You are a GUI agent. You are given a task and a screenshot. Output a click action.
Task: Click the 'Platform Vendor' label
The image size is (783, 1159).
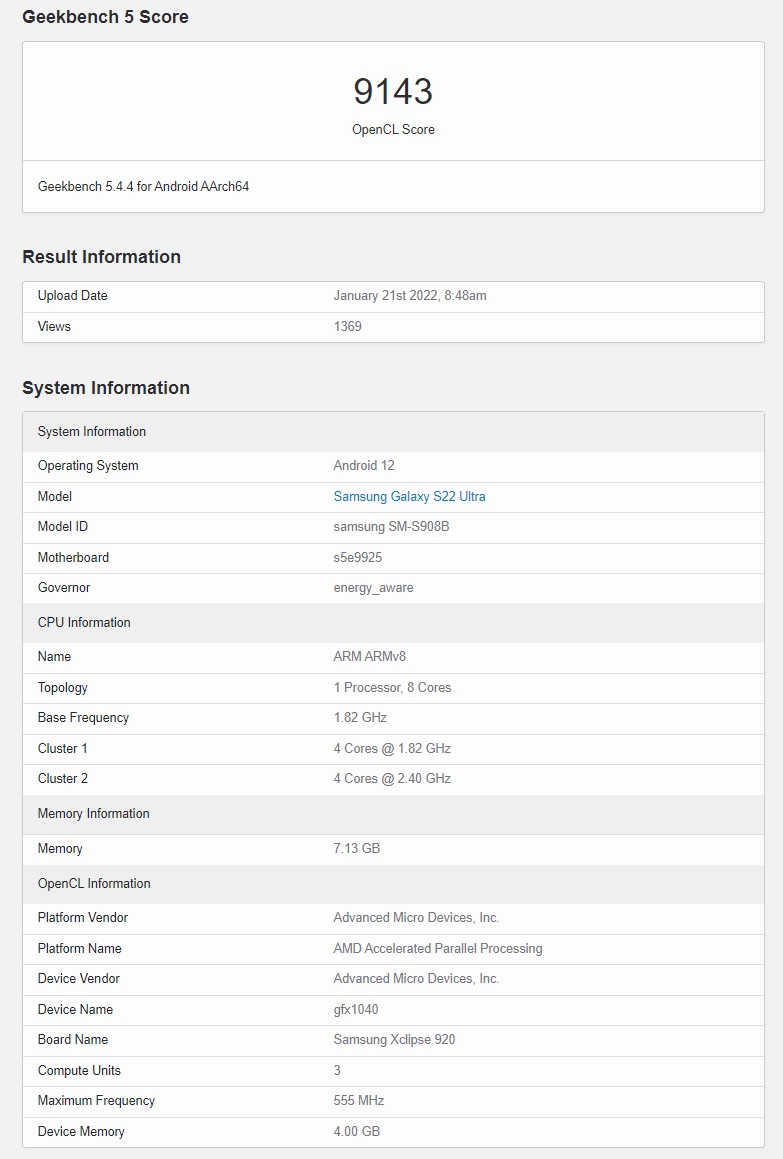[83, 917]
